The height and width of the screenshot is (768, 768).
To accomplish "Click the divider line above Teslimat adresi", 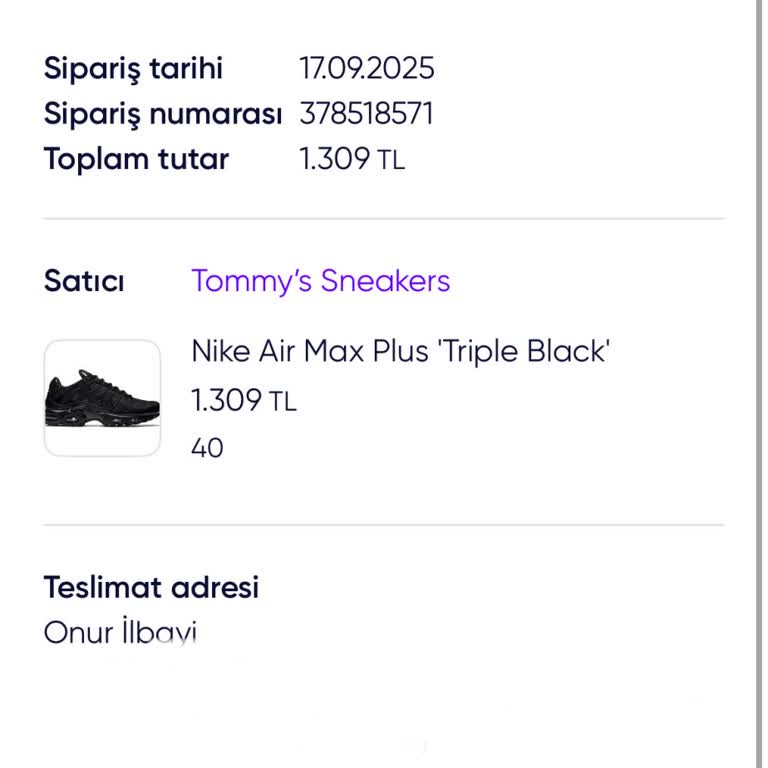I will 383,524.
